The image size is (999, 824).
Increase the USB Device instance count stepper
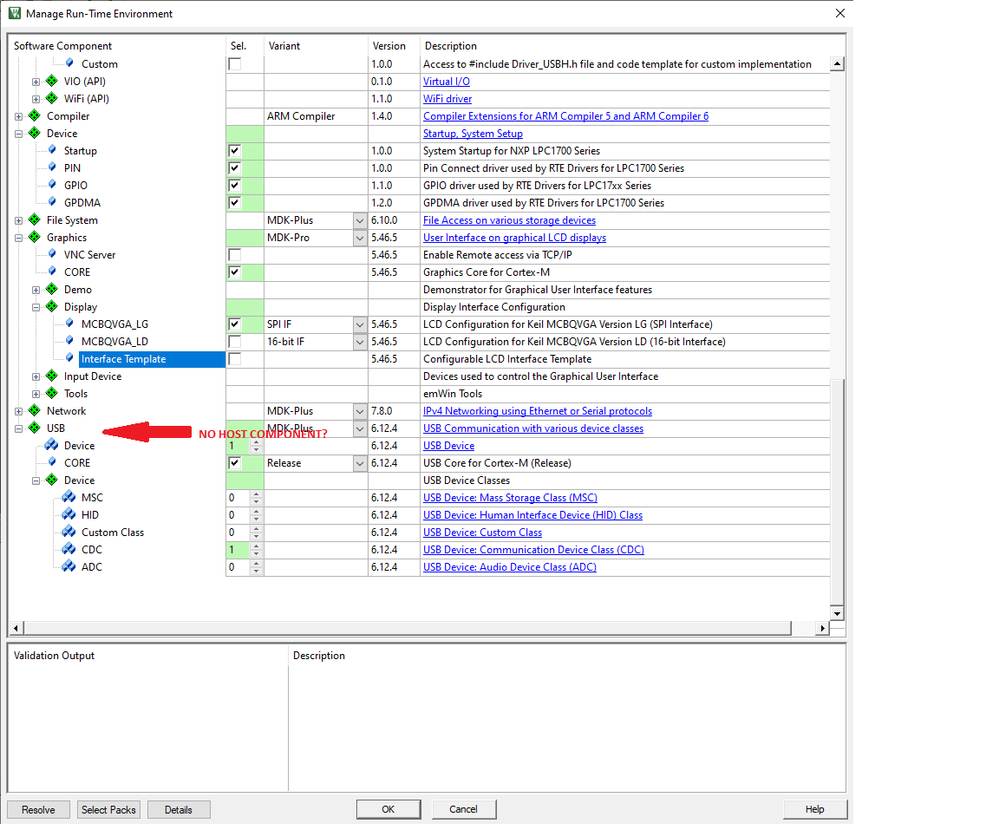point(256,442)
